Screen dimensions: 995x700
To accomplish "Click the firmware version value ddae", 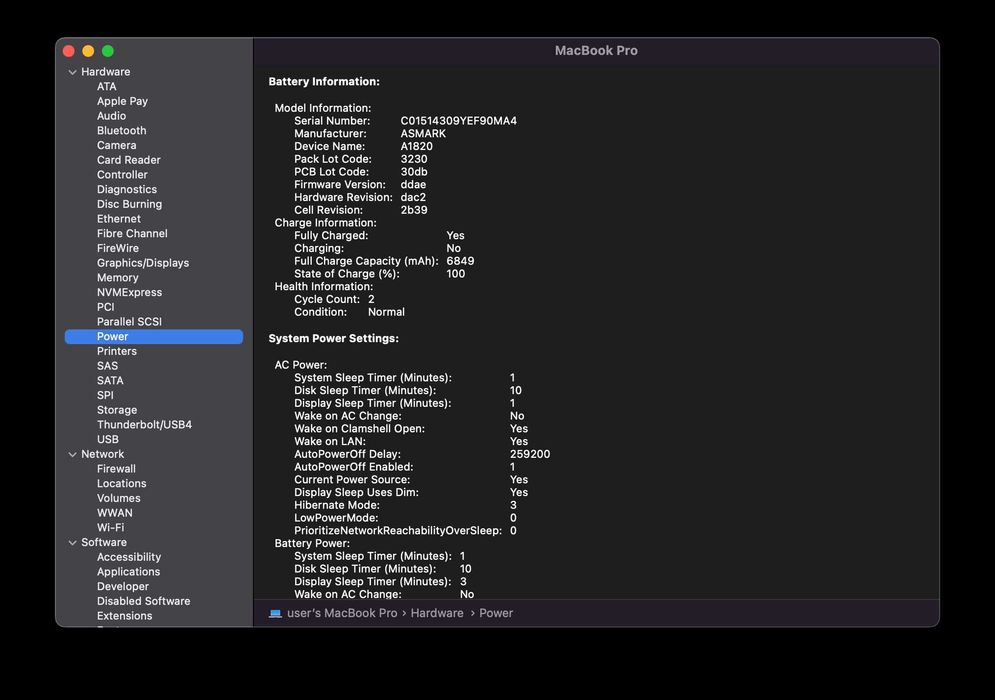I will tap(413, 184).
